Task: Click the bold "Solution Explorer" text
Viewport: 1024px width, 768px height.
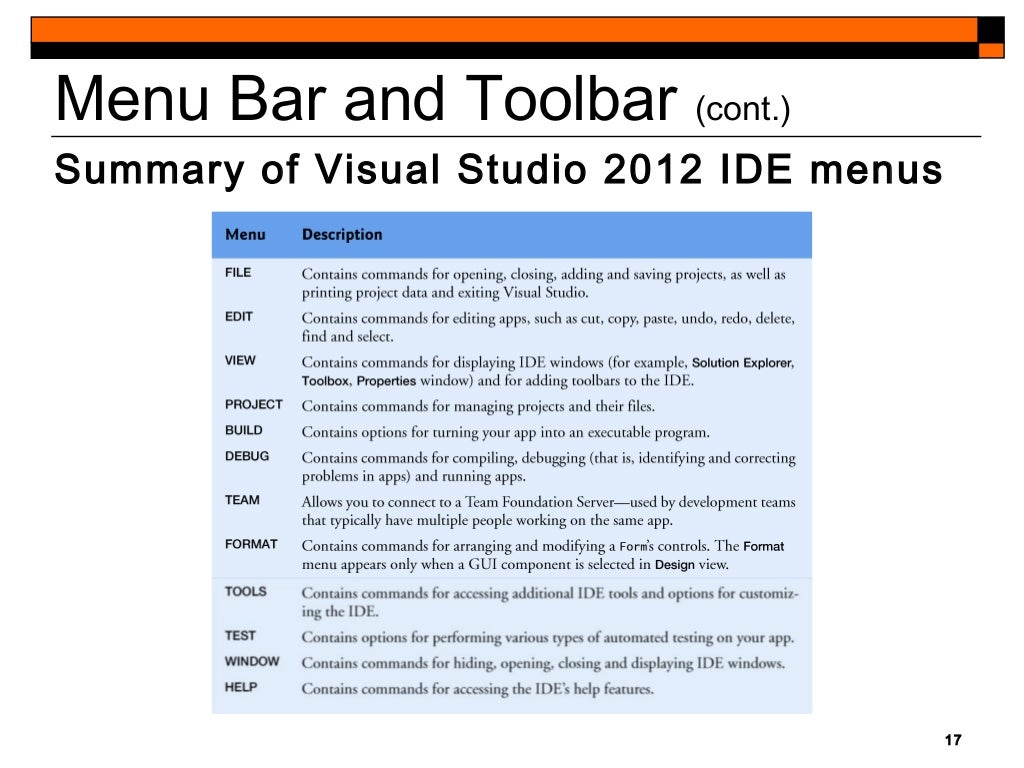Action: 742,363
